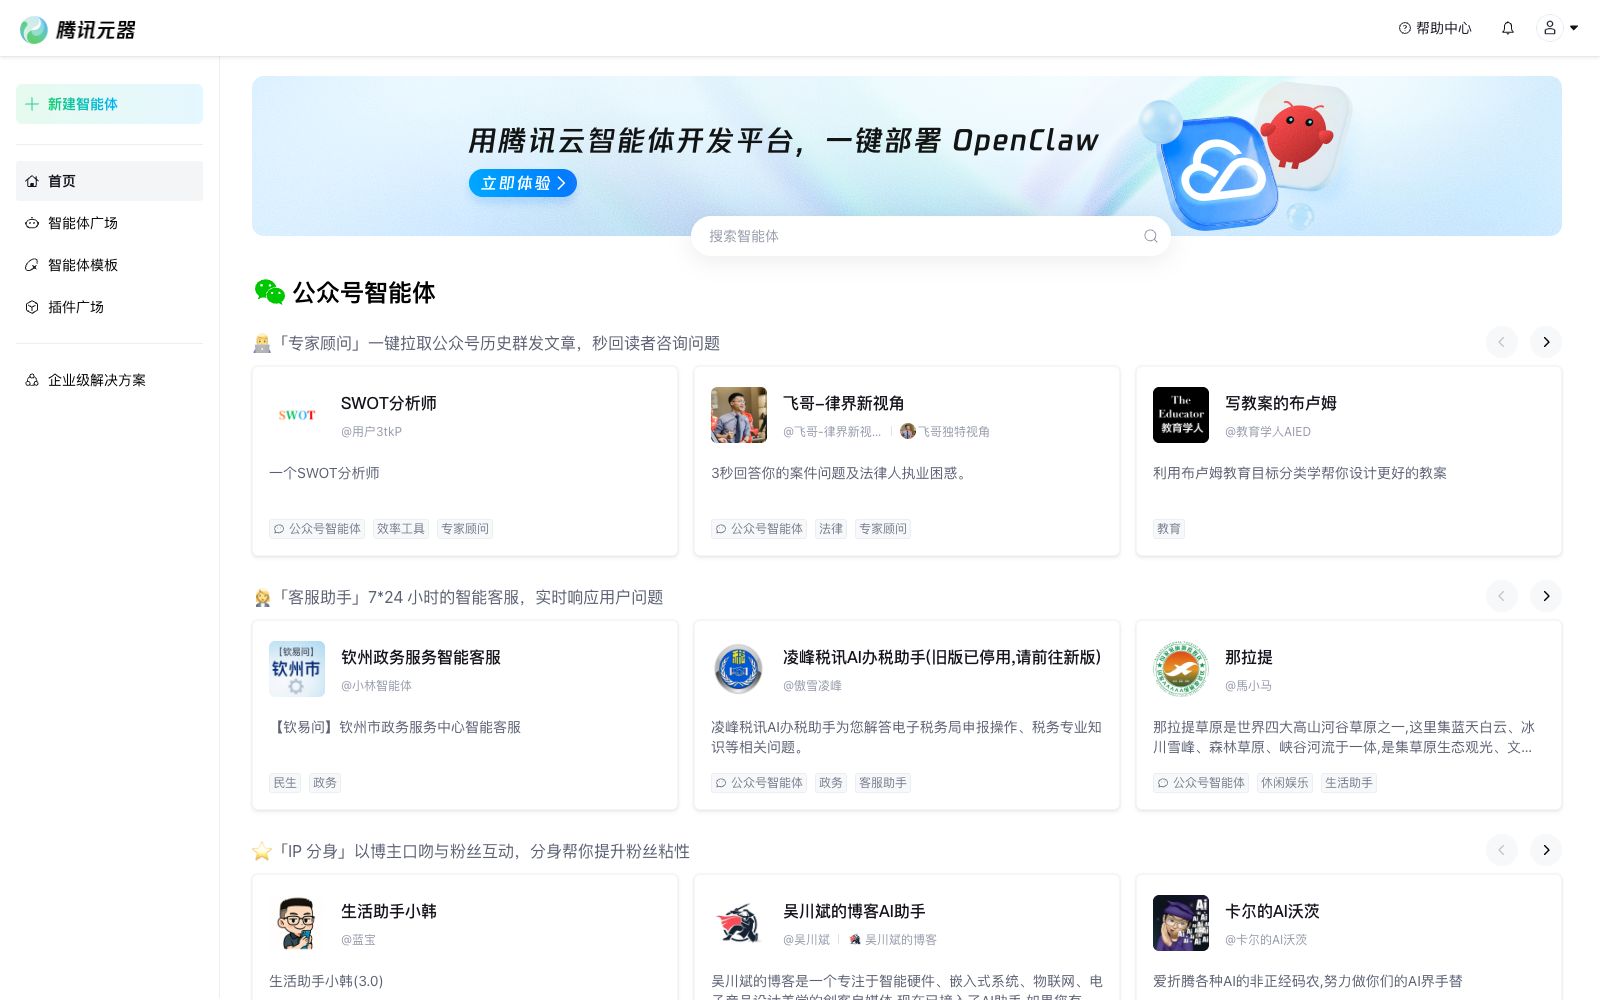The image size is (1600, 1000).
Task: Open 飞哥-律界新视角 avatar photo
Action: pos(739,415)
